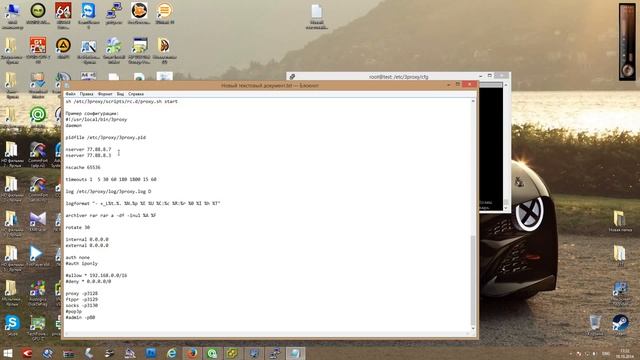
Task: Open the green Mail.ru Agent taskbar icon
Action: (212, 353)
